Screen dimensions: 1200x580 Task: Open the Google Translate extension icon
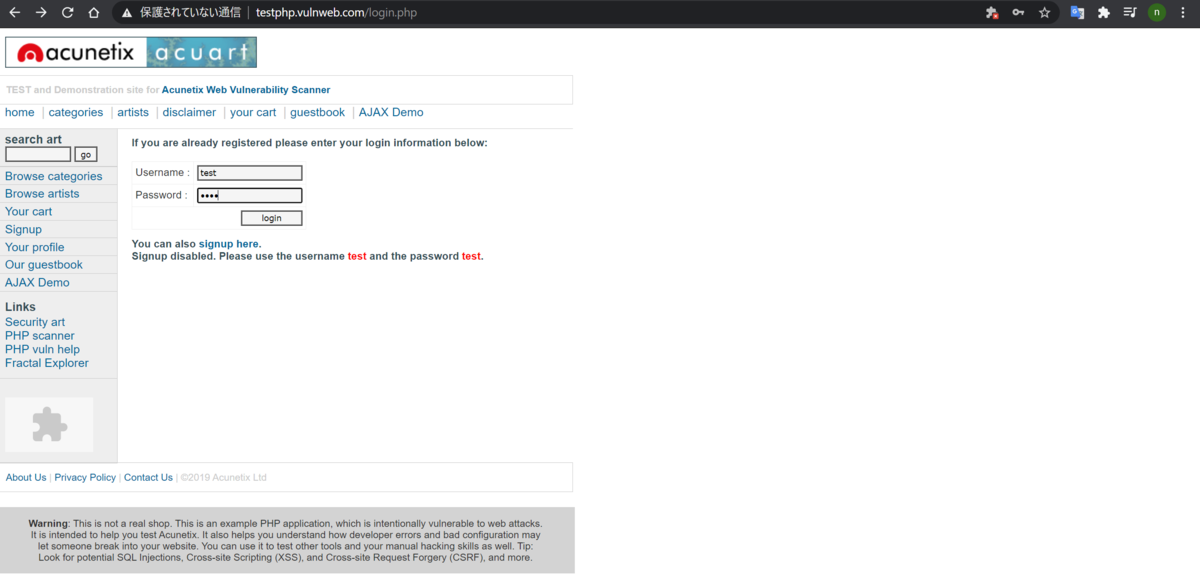1078,13
